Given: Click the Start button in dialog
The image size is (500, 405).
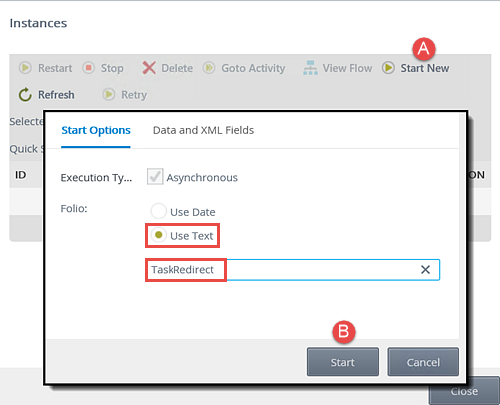Looking at the screenshot, I should (343, 362).
